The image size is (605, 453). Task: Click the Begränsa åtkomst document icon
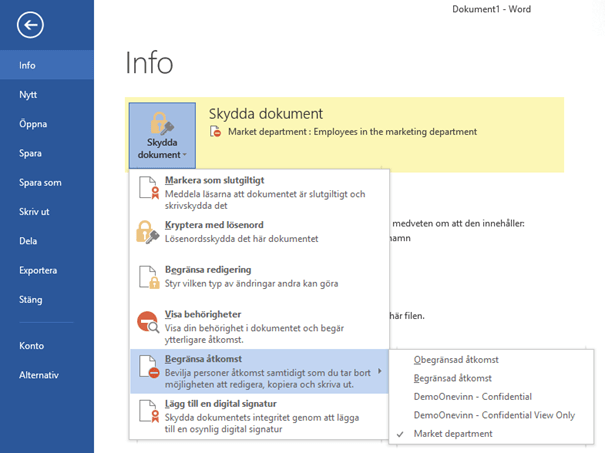tap(147, 365)
